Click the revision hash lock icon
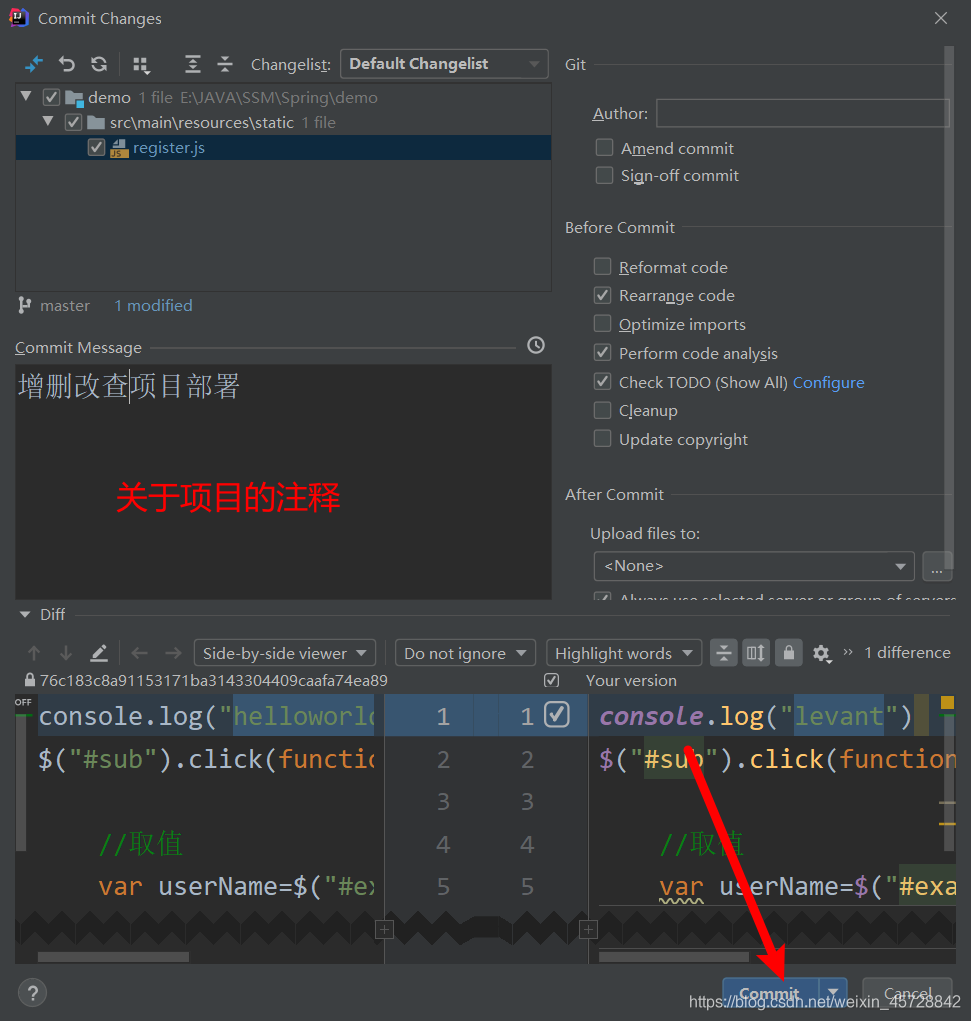971x1021 pixels. tap(29, 680)
